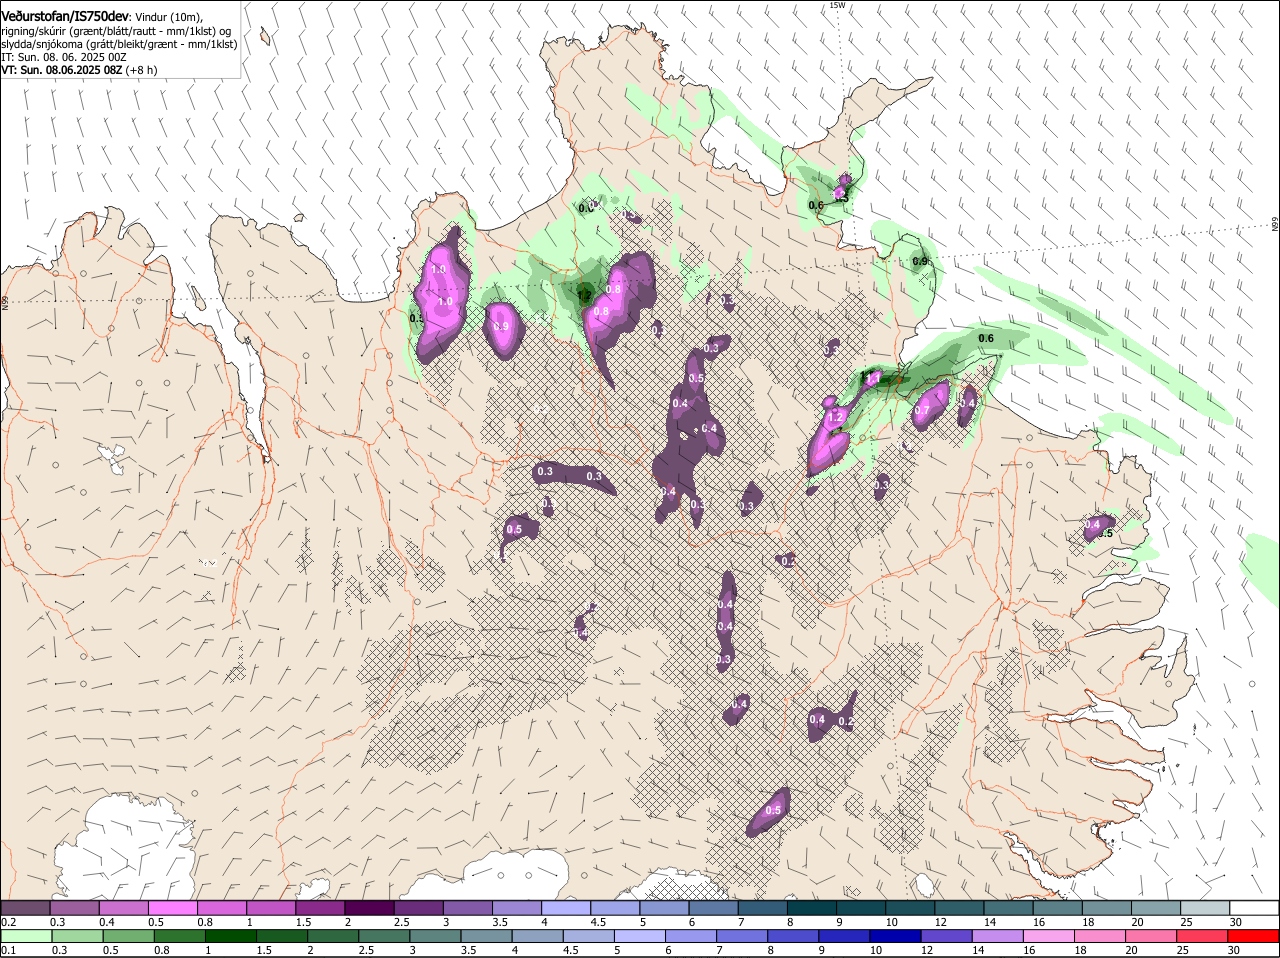Click the '1.1' value in the green band

point(871,378)
